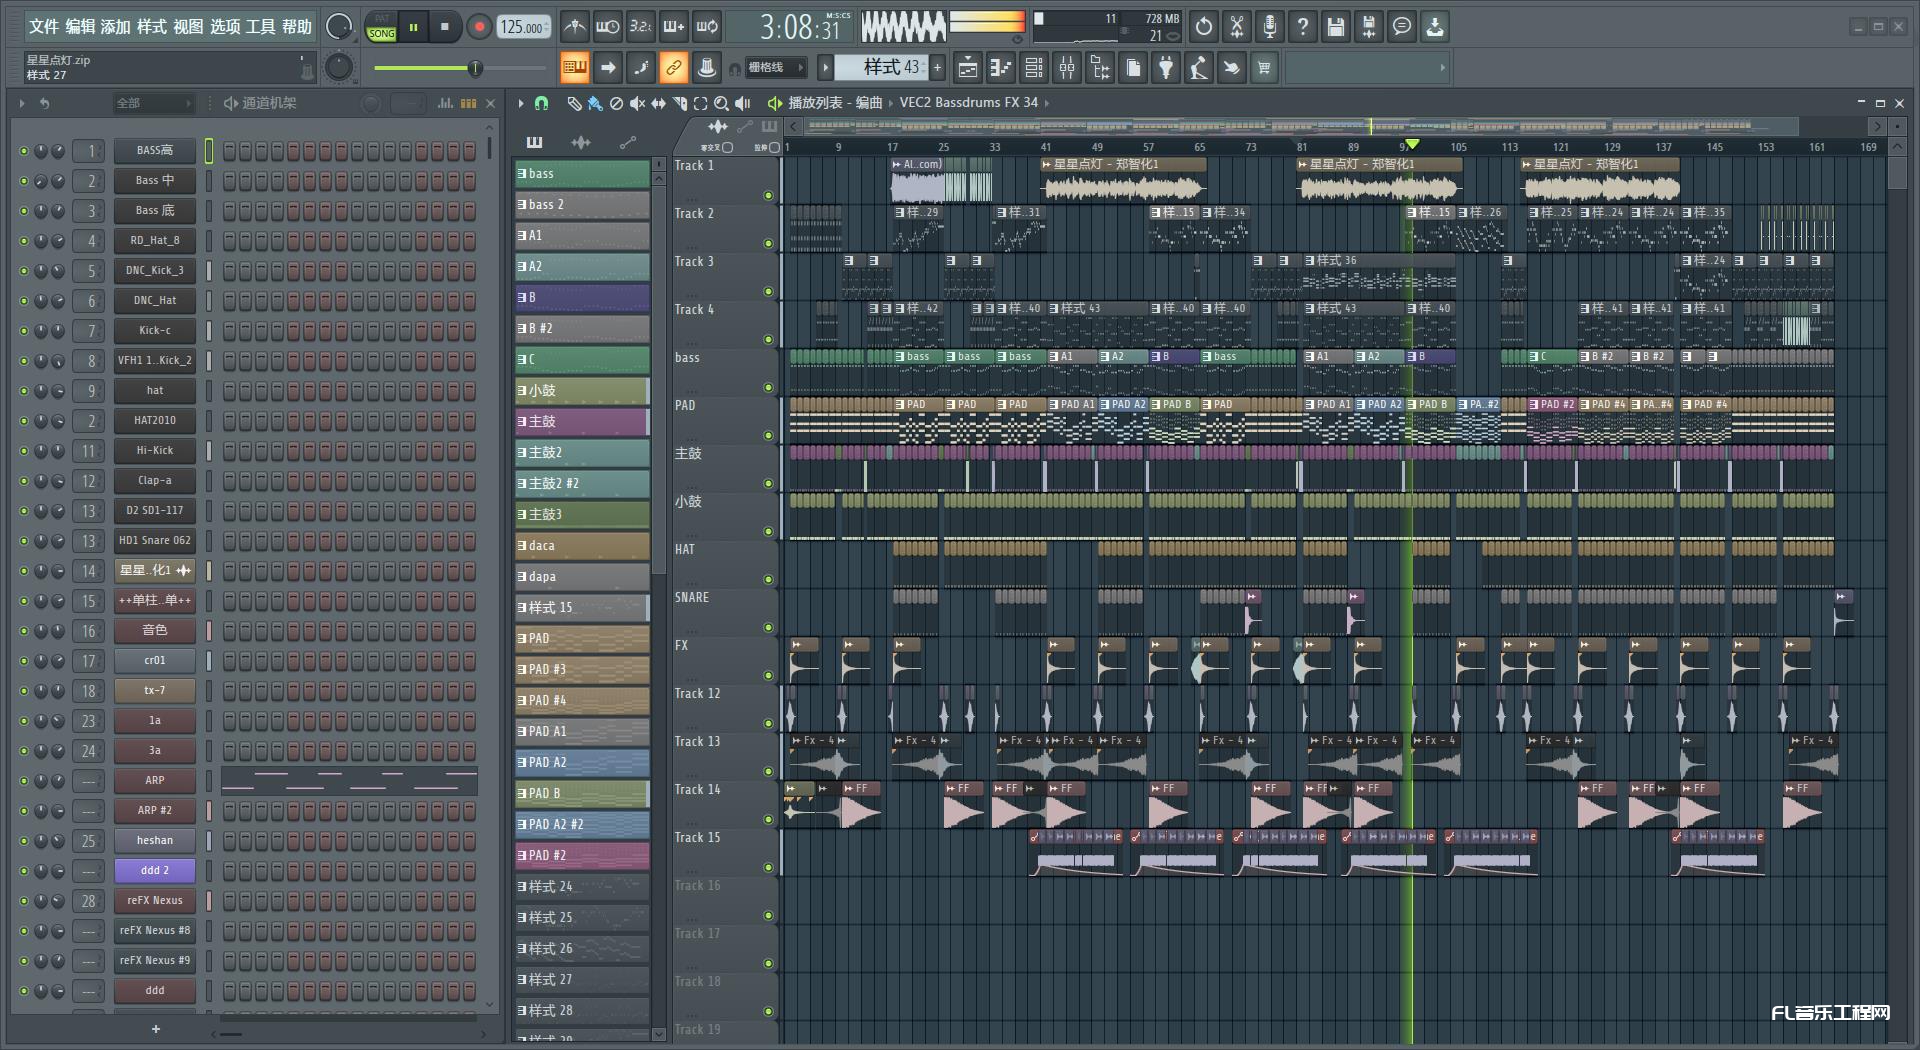
Task: Select the PAD A2 pattern in picker
Action: pos(582,763)
